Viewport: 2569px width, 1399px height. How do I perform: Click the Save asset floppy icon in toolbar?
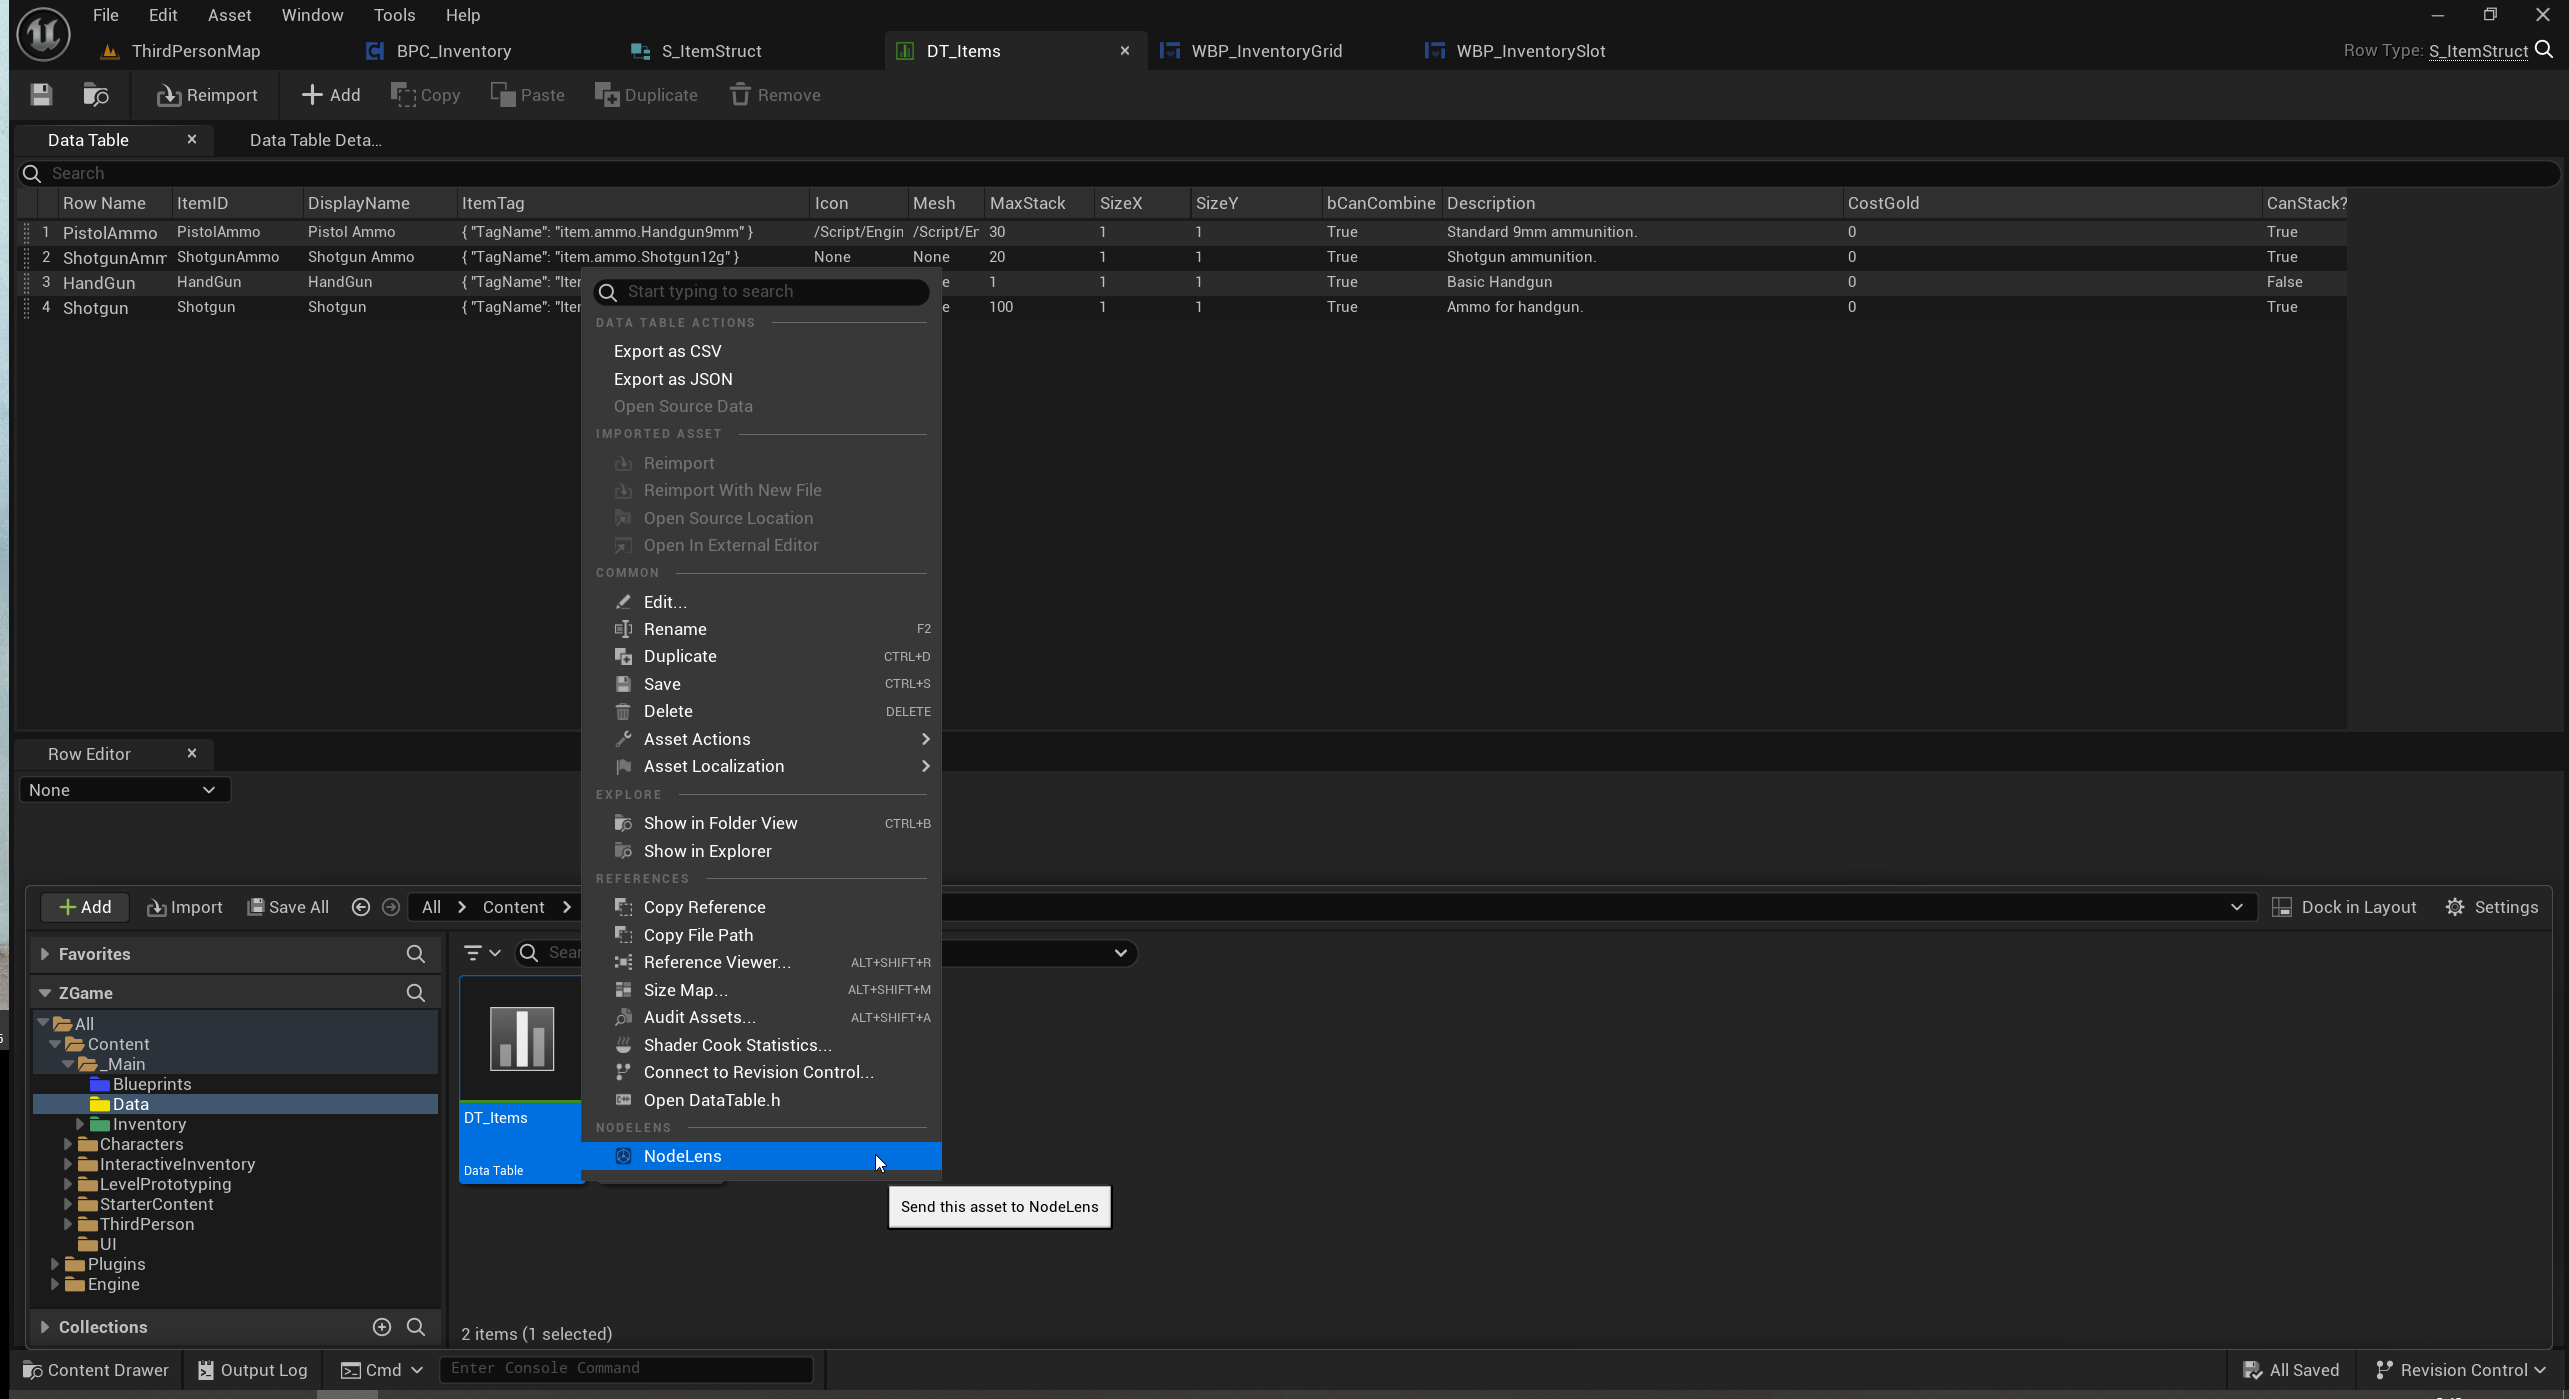click(41, 95)
